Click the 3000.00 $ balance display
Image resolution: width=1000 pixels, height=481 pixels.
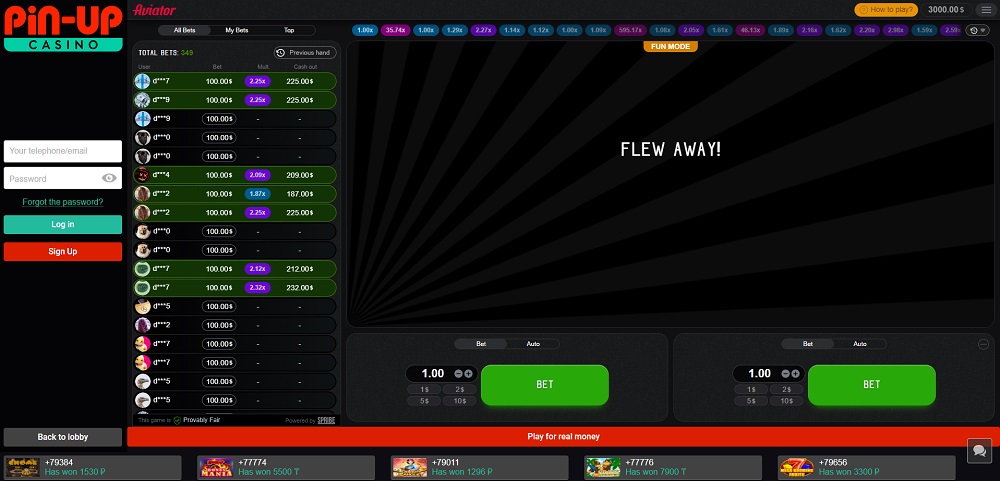(946, 10)
